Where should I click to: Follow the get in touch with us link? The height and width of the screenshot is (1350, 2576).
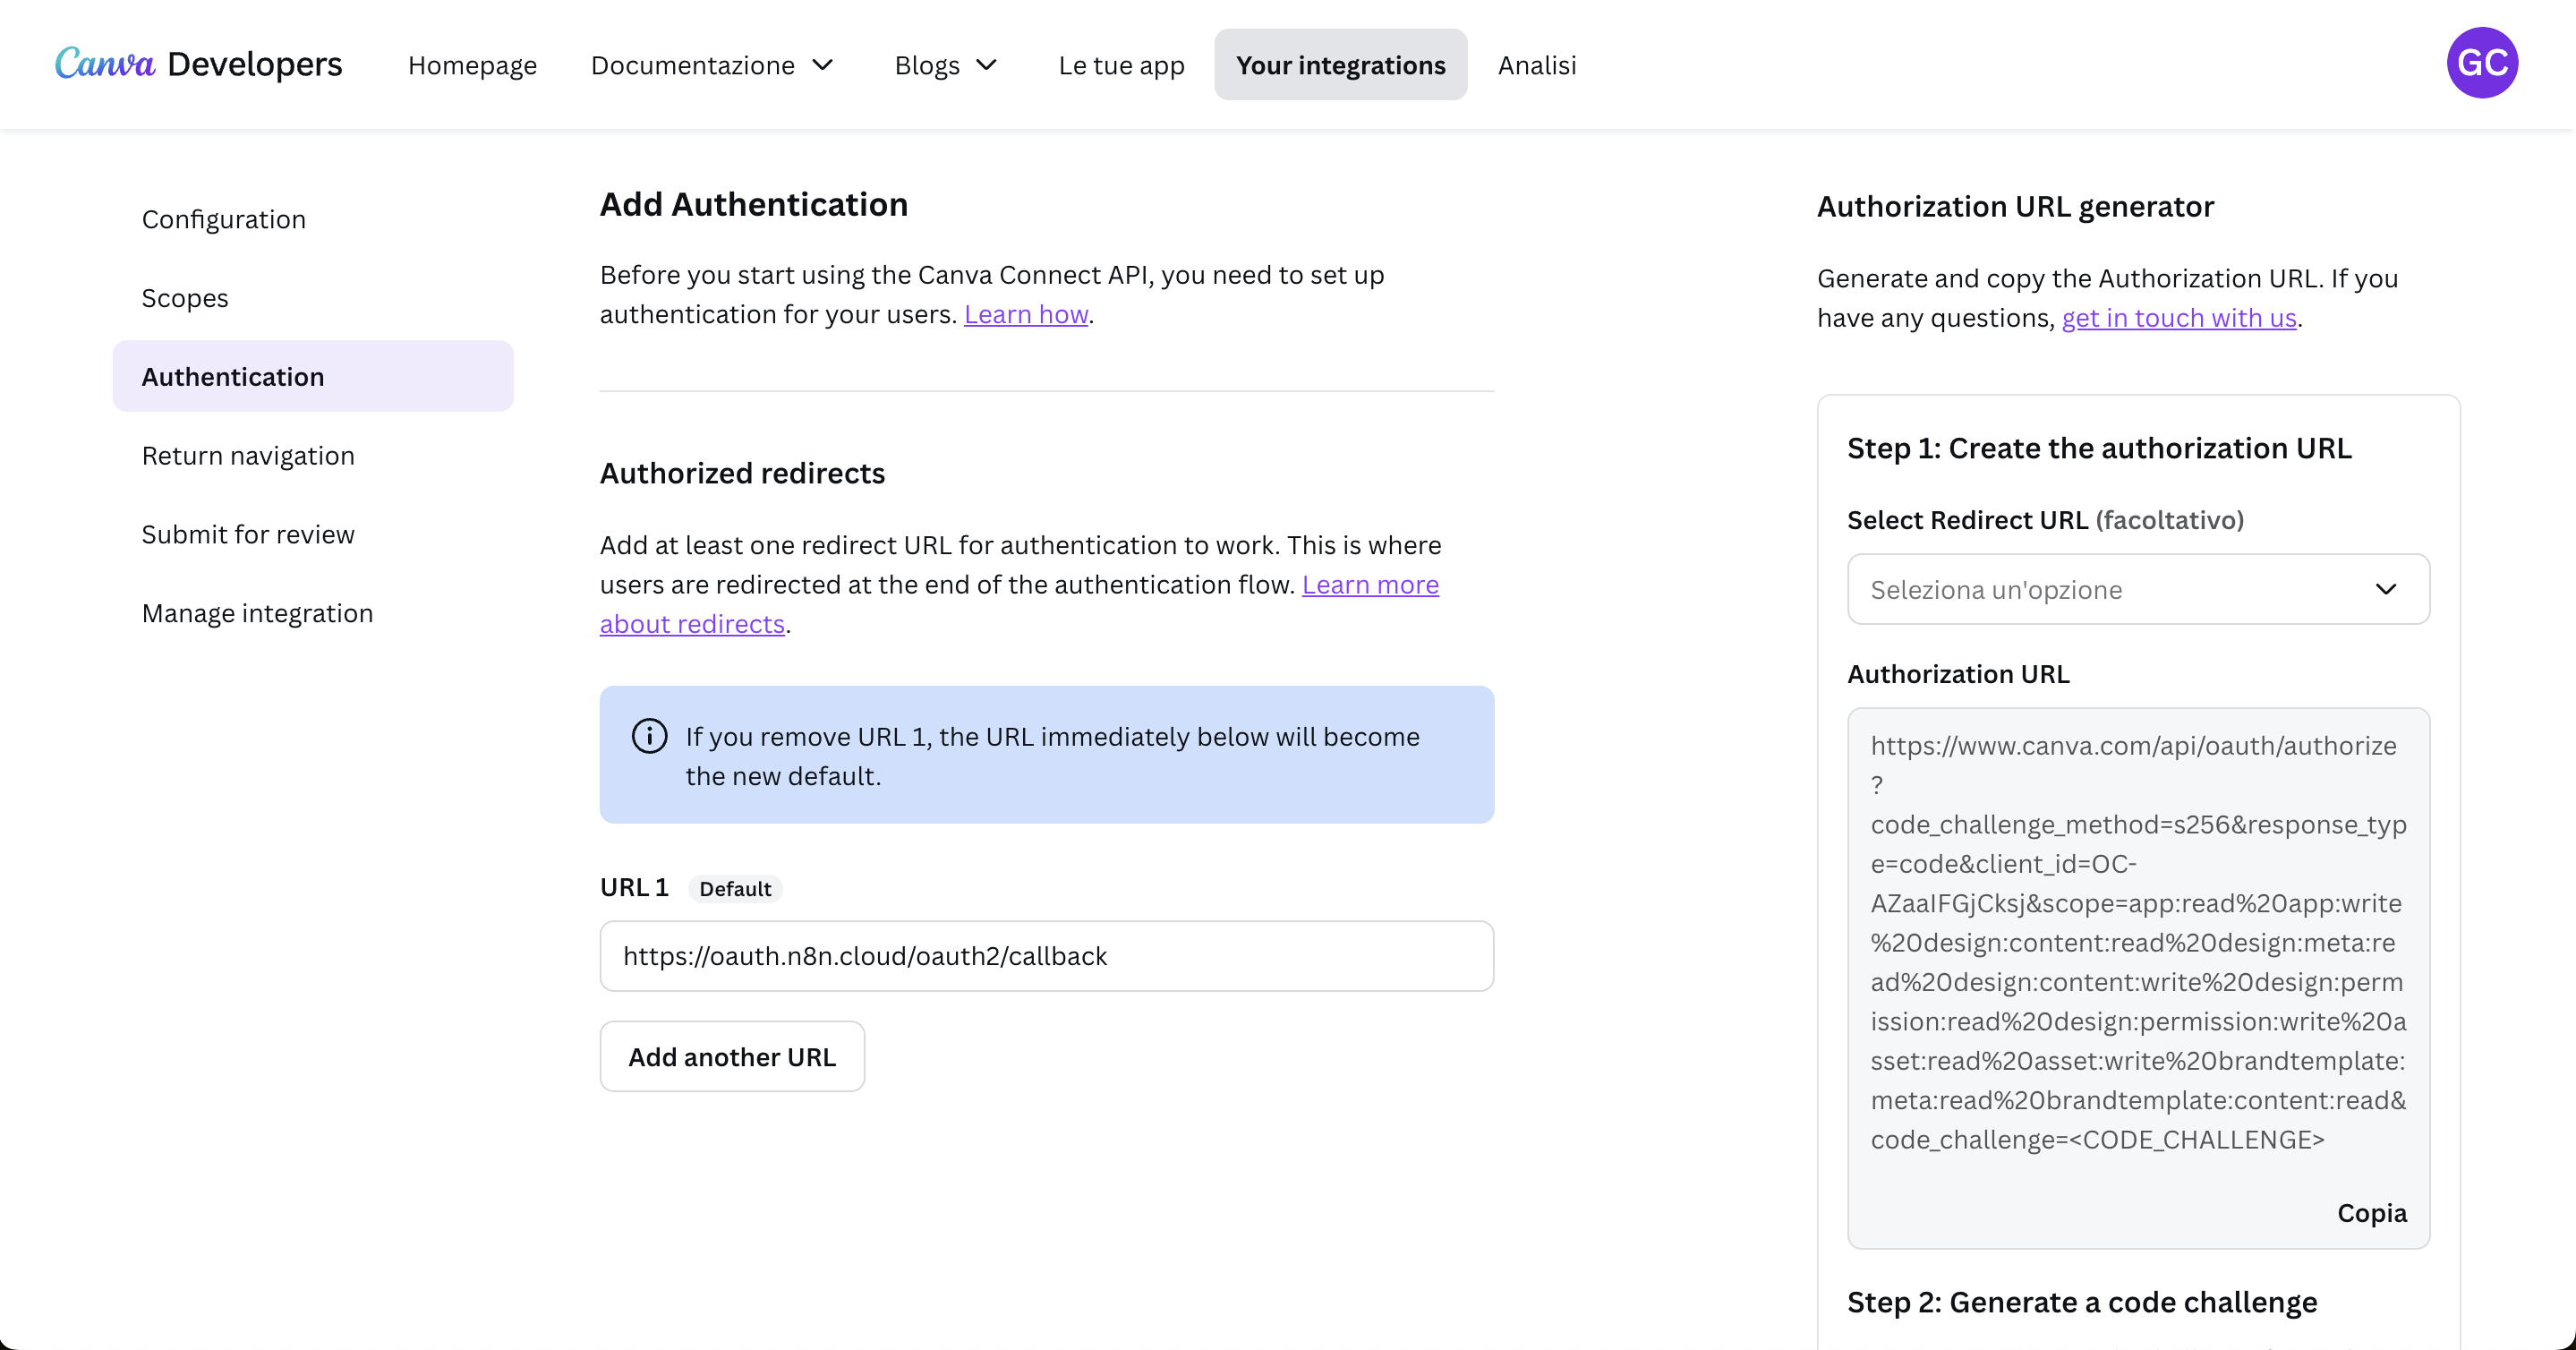coord(2178,318)
